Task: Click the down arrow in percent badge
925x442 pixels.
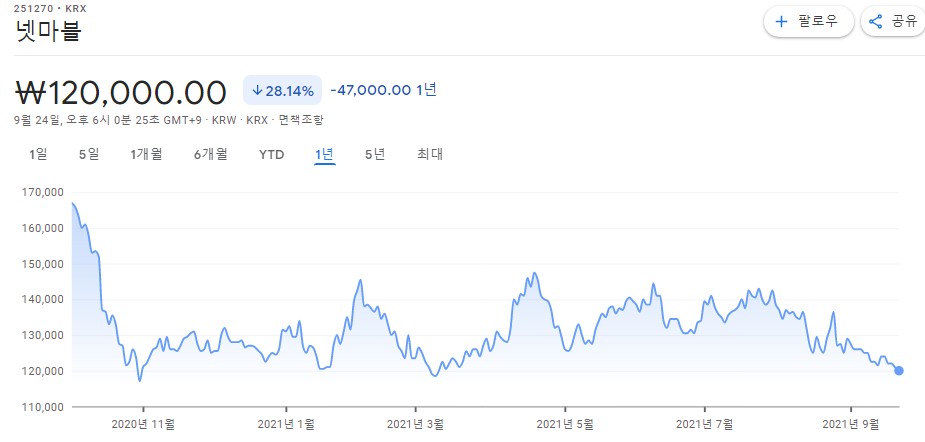Action: click(x=257, y=90)
